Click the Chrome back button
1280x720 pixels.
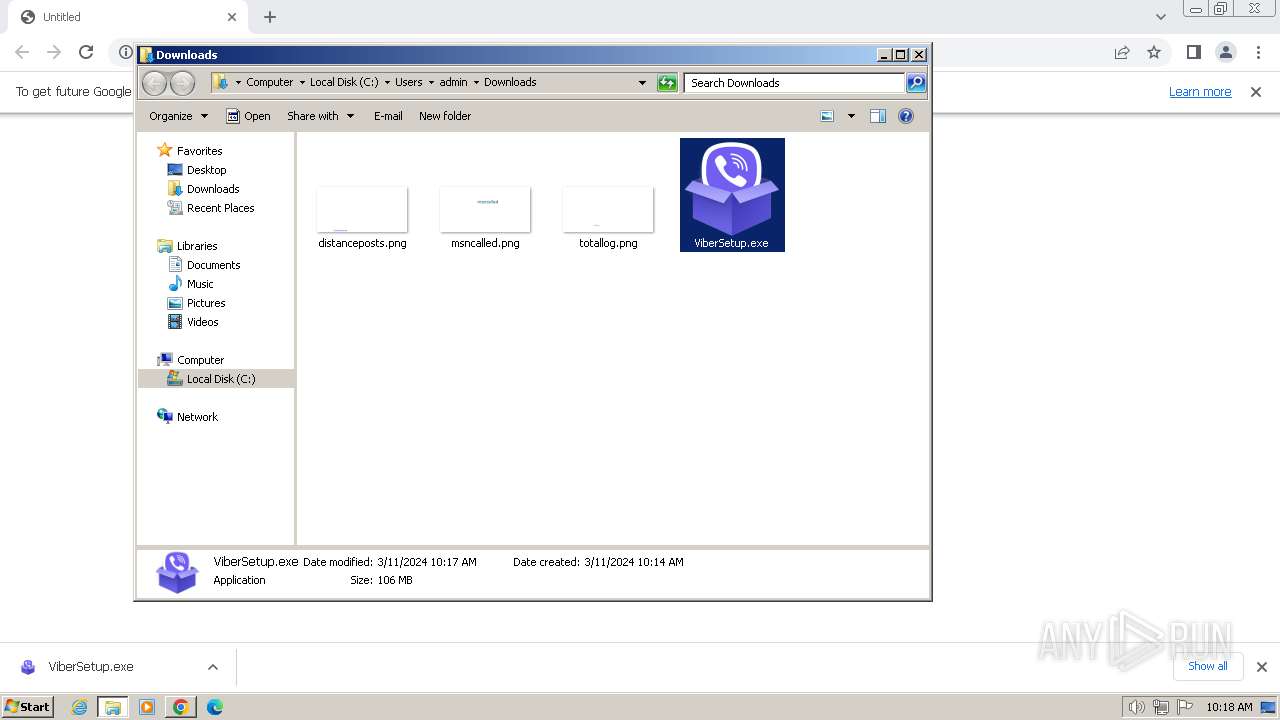click(x=22, y=52)
